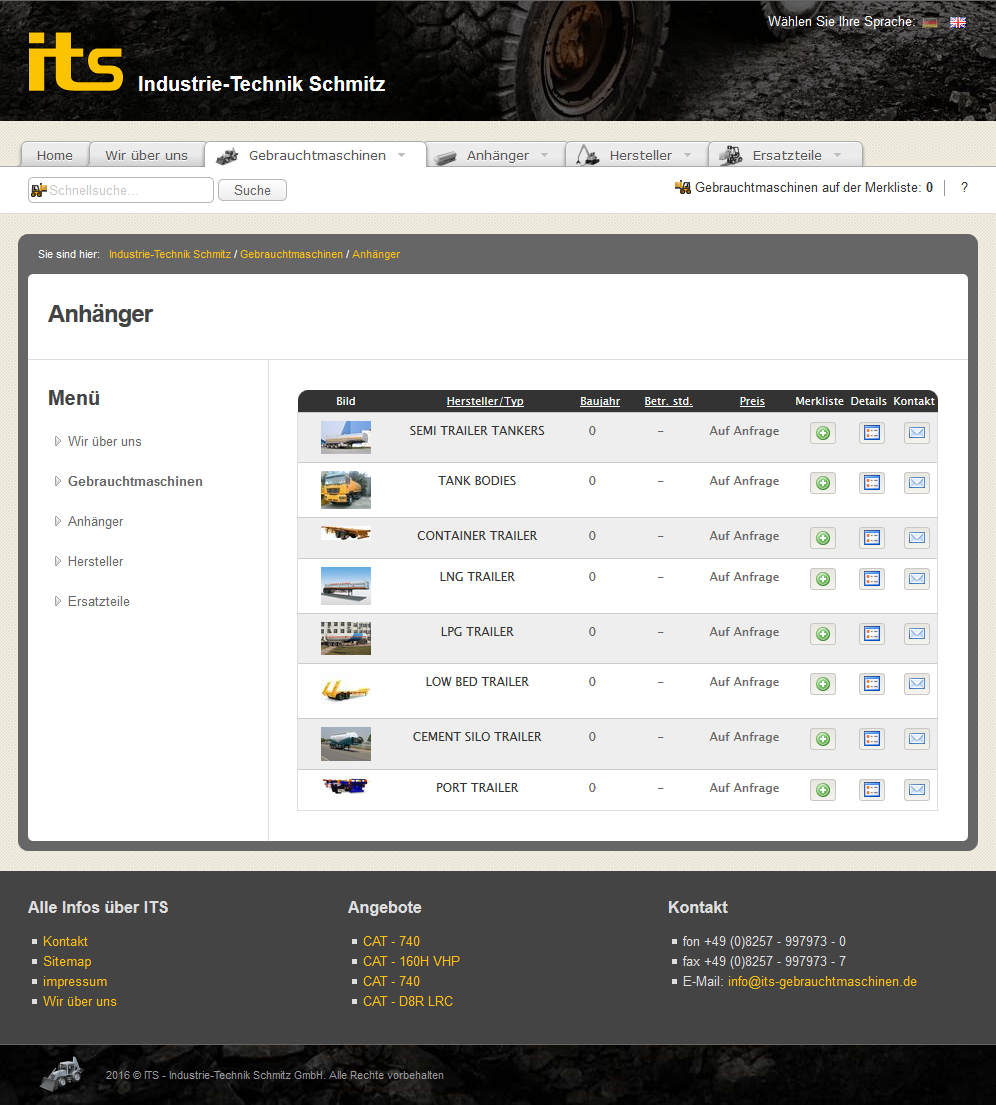
Task: Click the Suche button
Action: [252, 190]
